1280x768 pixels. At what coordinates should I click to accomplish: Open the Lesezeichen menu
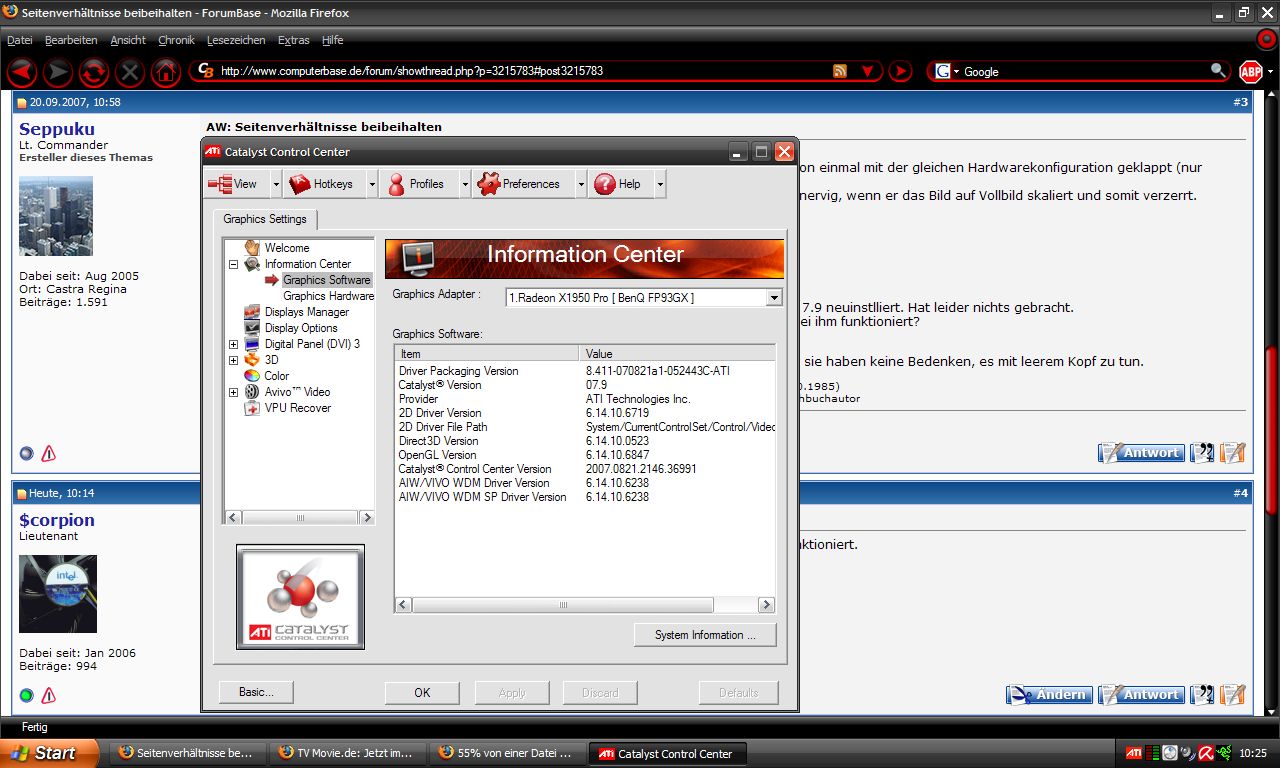(236, 40)
